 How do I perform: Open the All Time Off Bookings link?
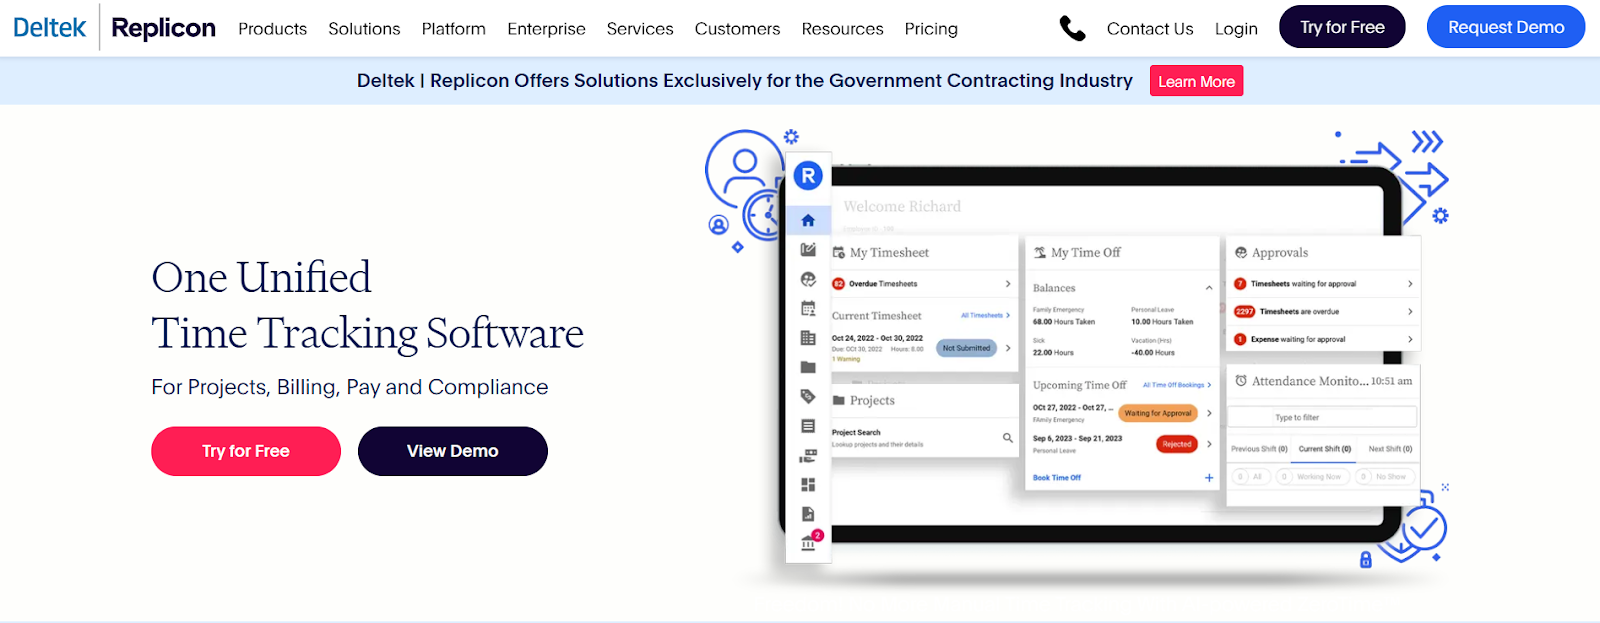(1177, 385)
